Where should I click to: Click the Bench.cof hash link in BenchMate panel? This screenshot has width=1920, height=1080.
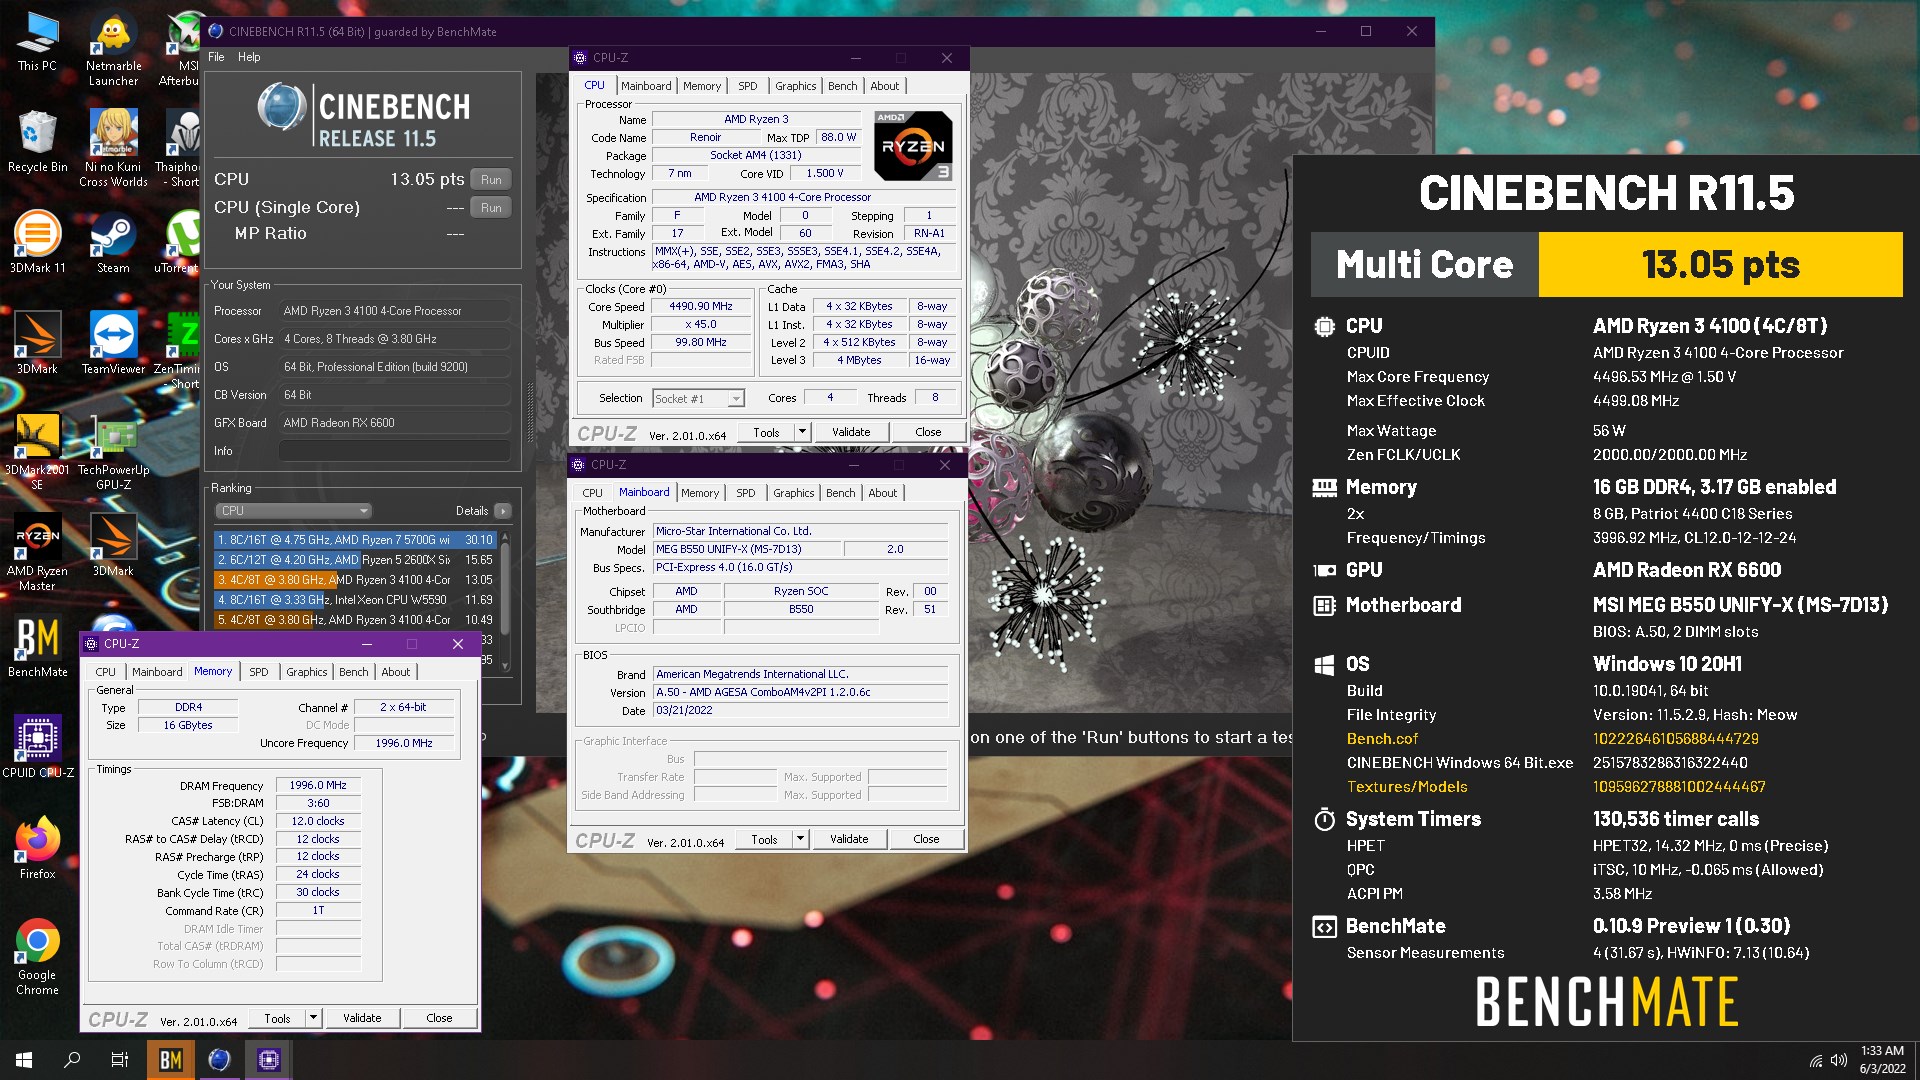[1675, 739]
